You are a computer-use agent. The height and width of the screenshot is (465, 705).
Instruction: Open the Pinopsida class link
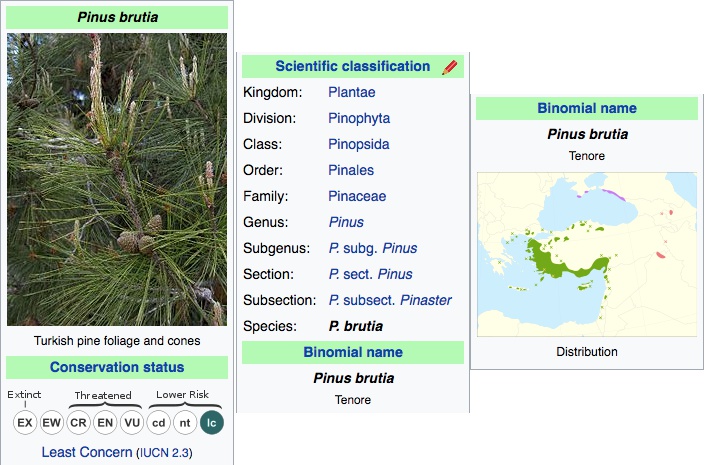358,144
